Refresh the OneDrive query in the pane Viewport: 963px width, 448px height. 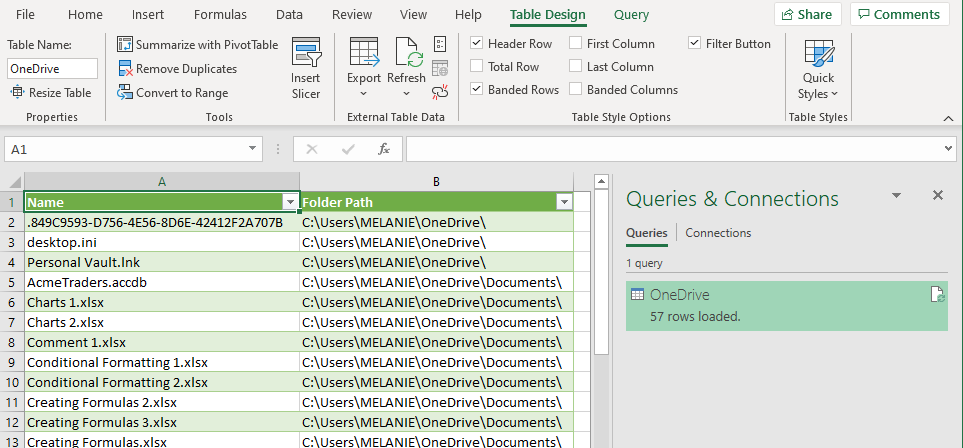936,294
